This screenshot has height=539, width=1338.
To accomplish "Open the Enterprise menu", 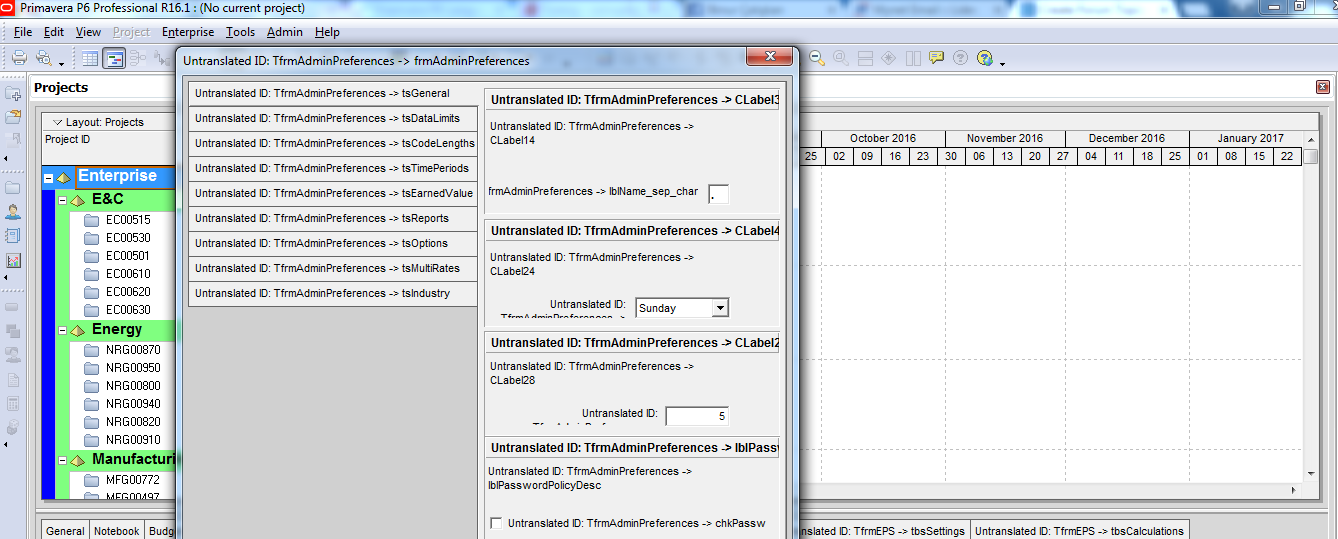I will (x=188, y=32).
